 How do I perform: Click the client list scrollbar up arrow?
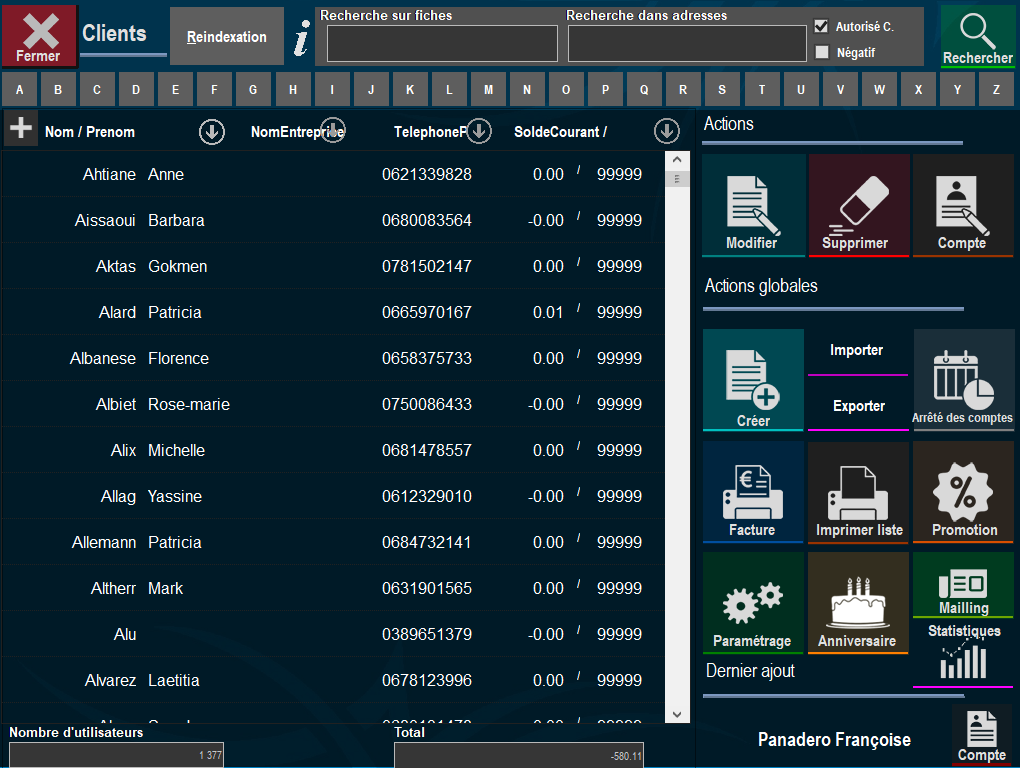tap(677, 159)
